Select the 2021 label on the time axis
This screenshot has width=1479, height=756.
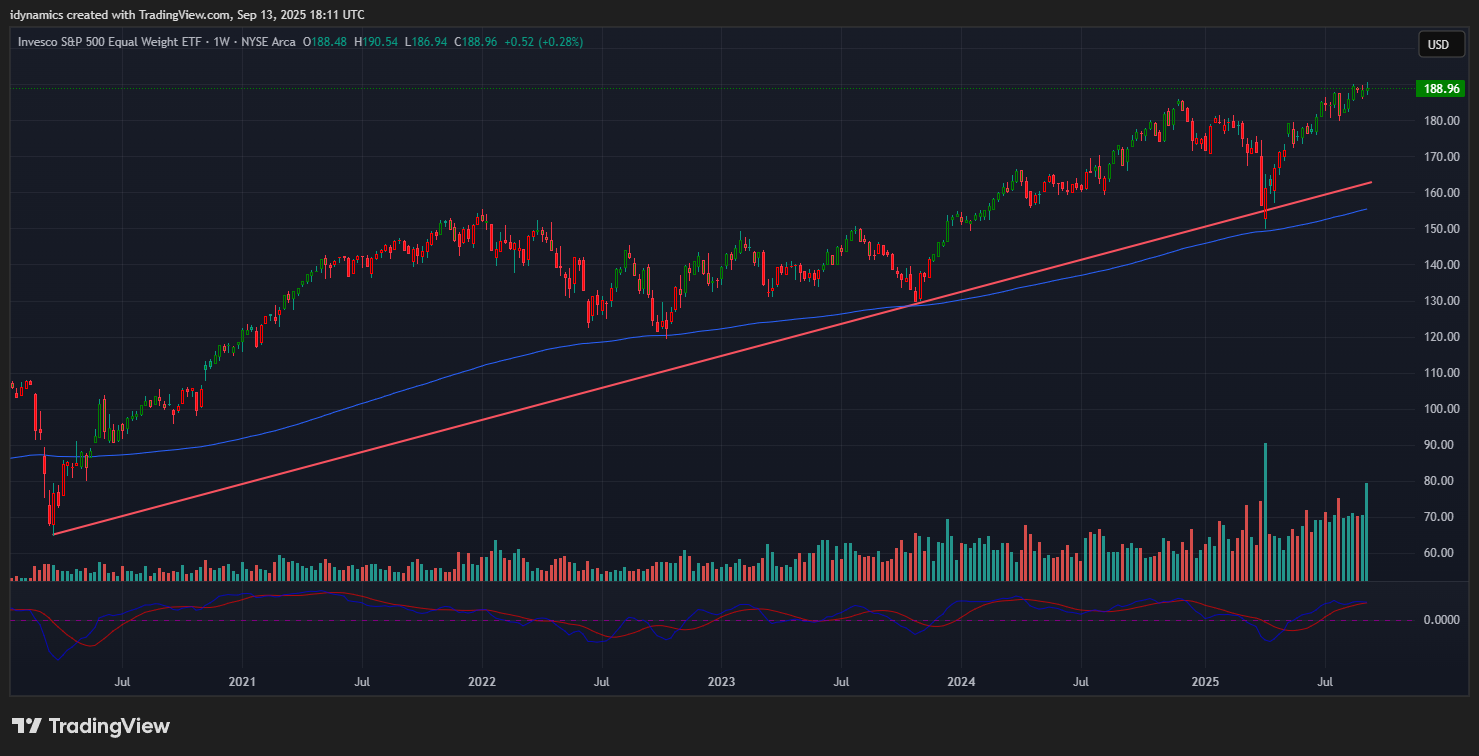pos(242,681)
